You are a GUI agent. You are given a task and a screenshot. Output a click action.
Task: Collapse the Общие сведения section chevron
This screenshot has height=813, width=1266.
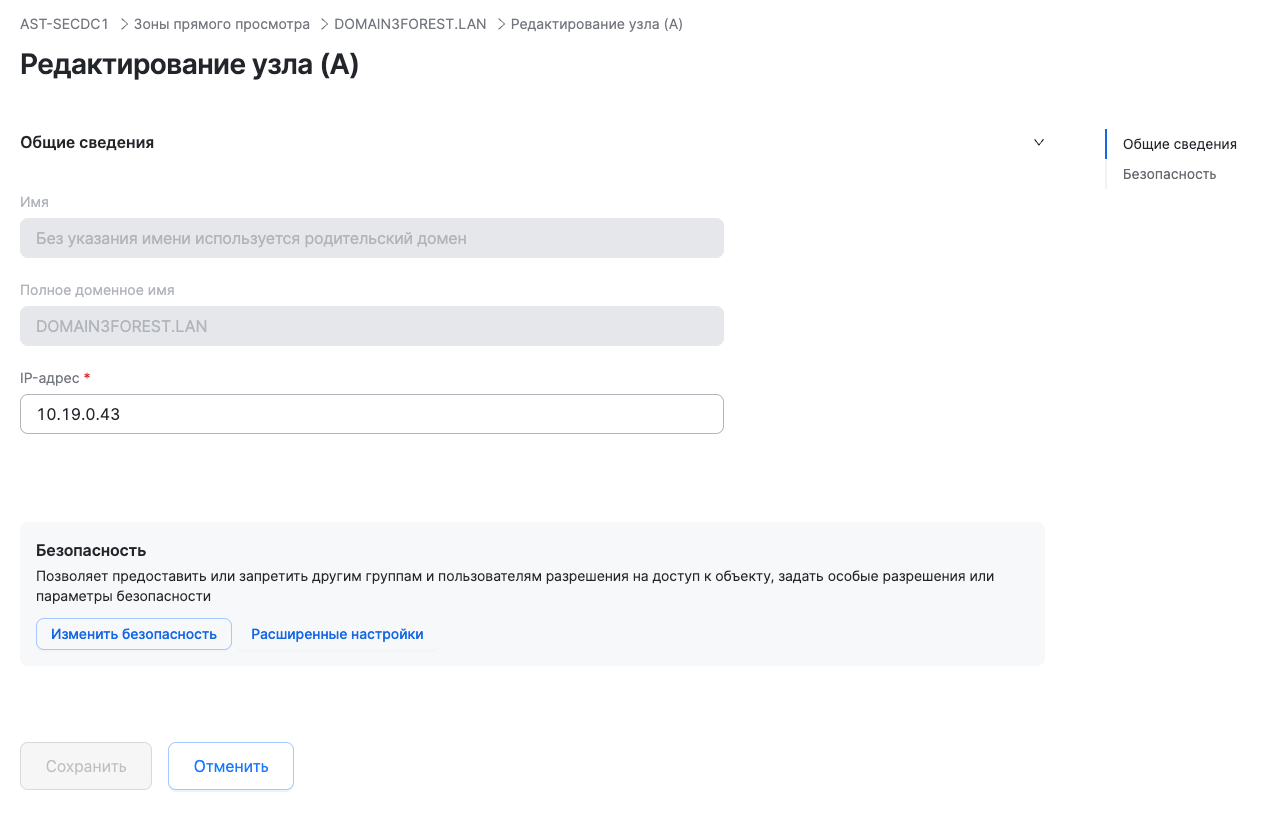1039,142
